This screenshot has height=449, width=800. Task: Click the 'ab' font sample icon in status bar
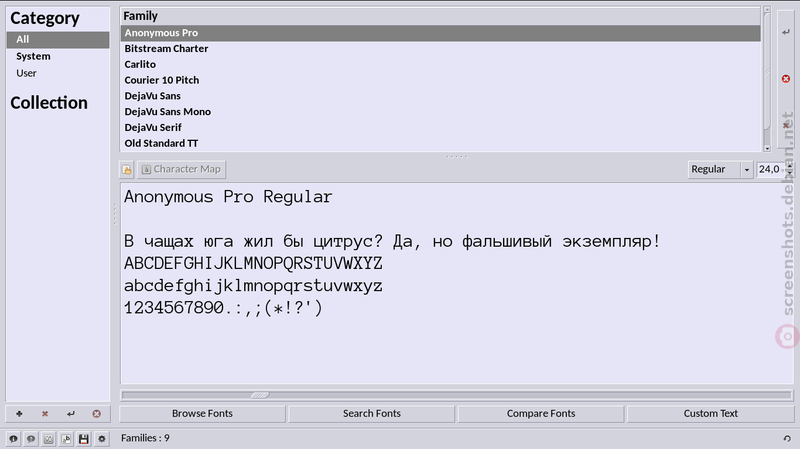click(x=66, y=439)
